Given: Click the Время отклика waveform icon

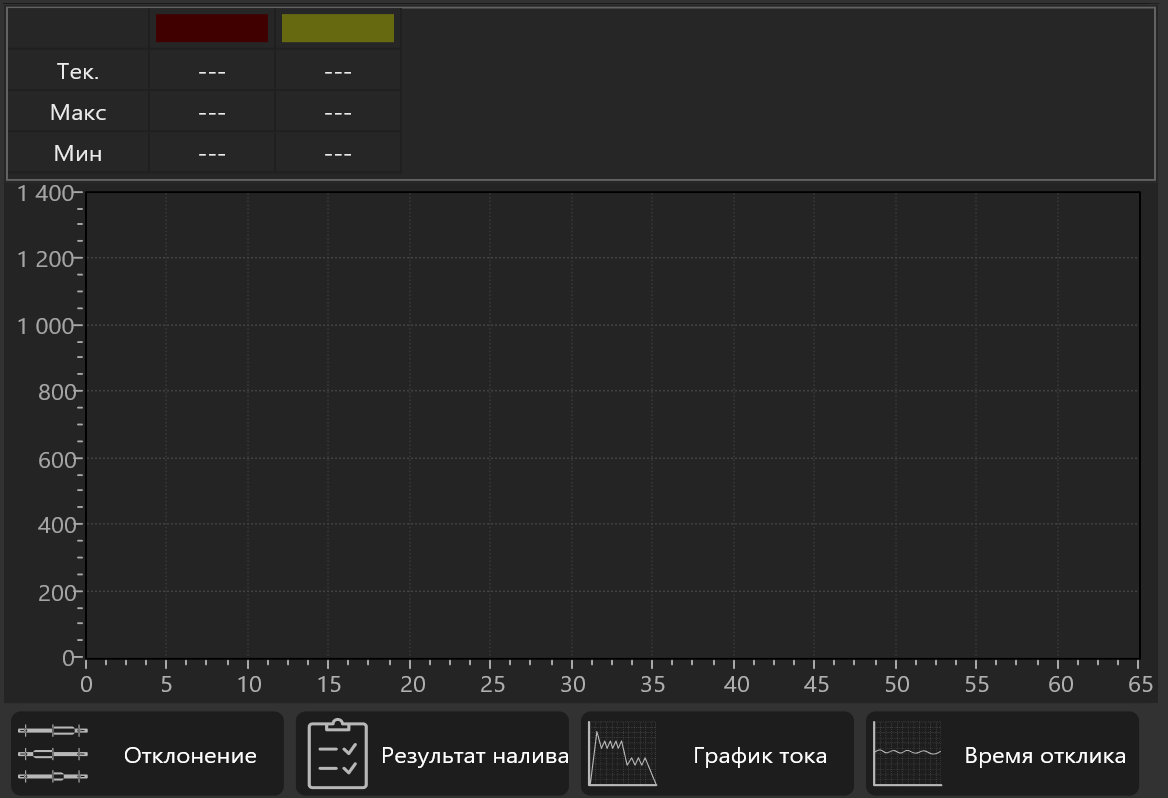Looking at the screenshot, I should [x=907, y=753].
